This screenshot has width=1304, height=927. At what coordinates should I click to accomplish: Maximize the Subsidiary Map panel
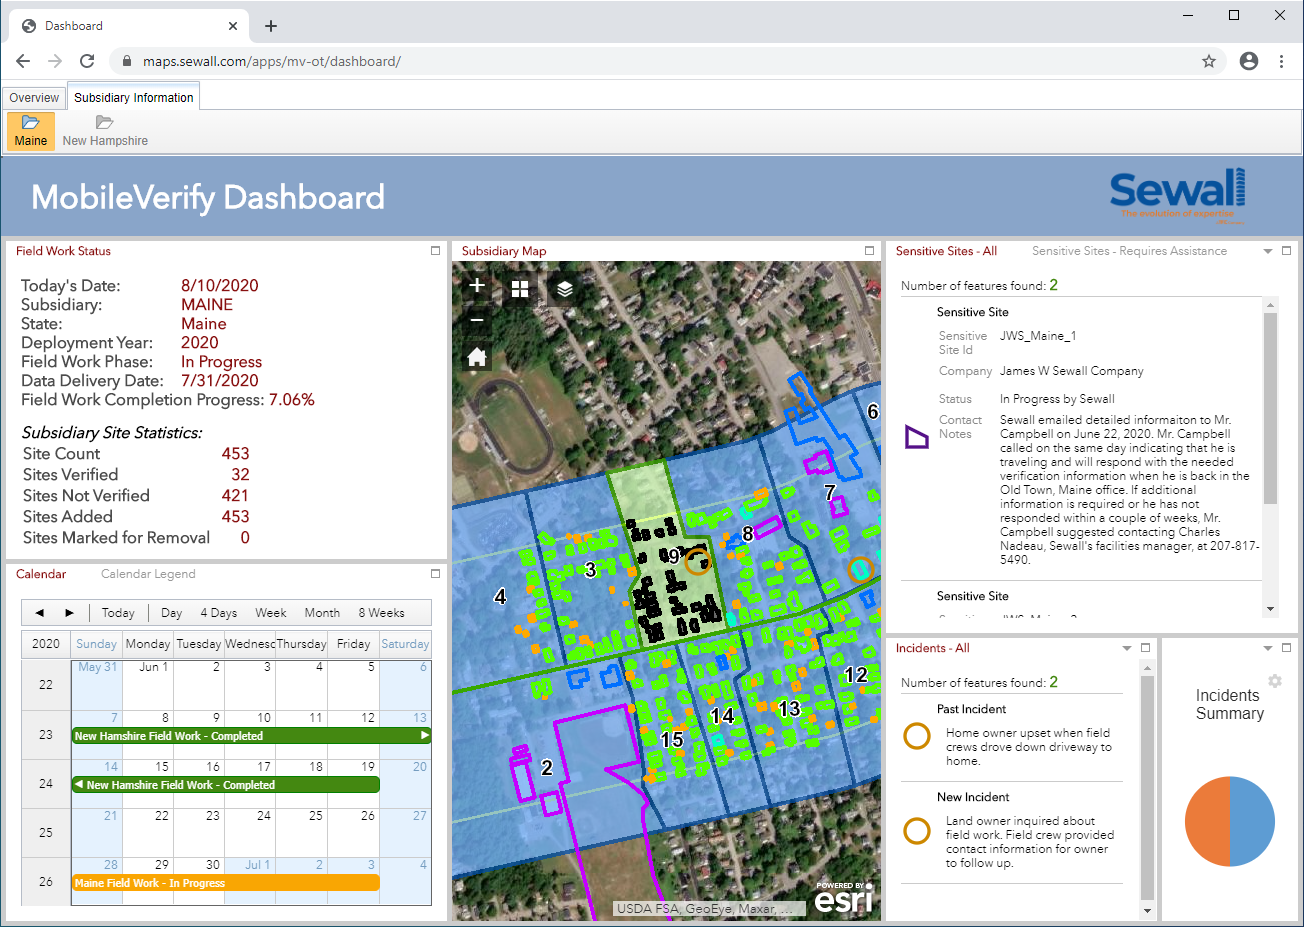tap(867, 251)
